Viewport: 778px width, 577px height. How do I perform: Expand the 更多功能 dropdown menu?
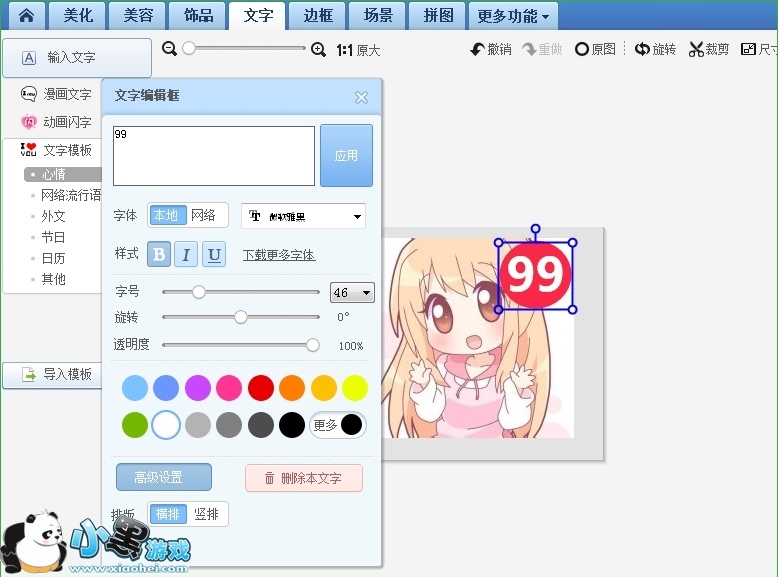513,16
